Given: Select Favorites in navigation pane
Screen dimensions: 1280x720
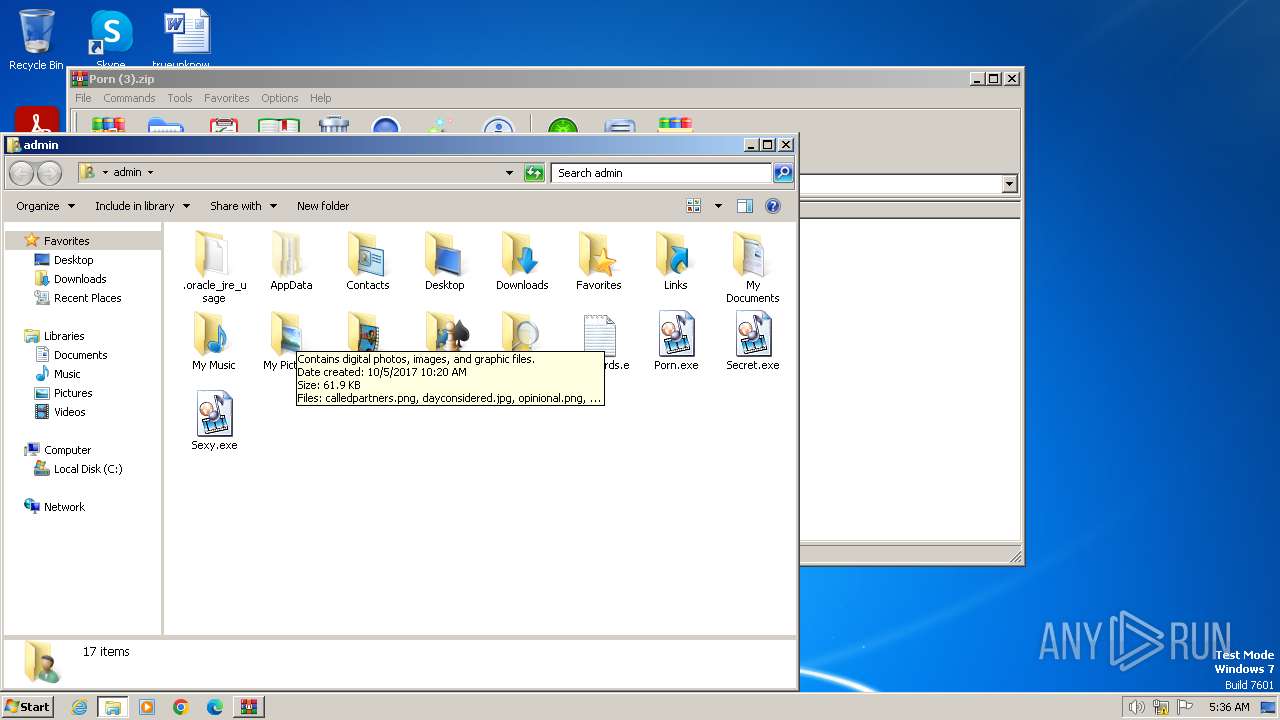Looking at the screenshot, I should 66,241.
